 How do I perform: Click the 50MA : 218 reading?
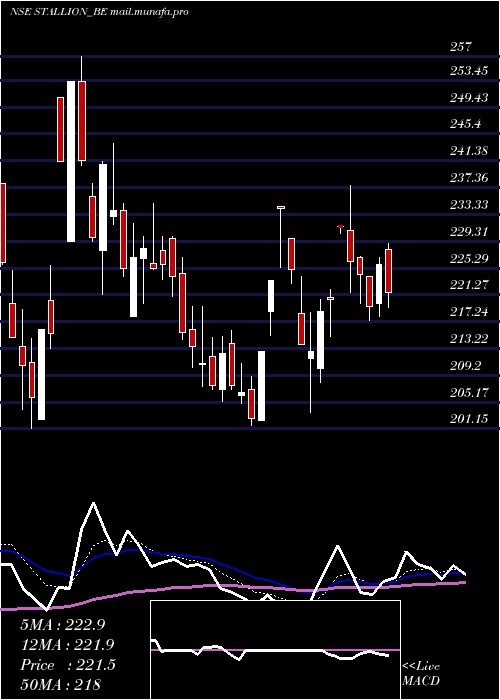pyautogui.click(x=60, y=684)
